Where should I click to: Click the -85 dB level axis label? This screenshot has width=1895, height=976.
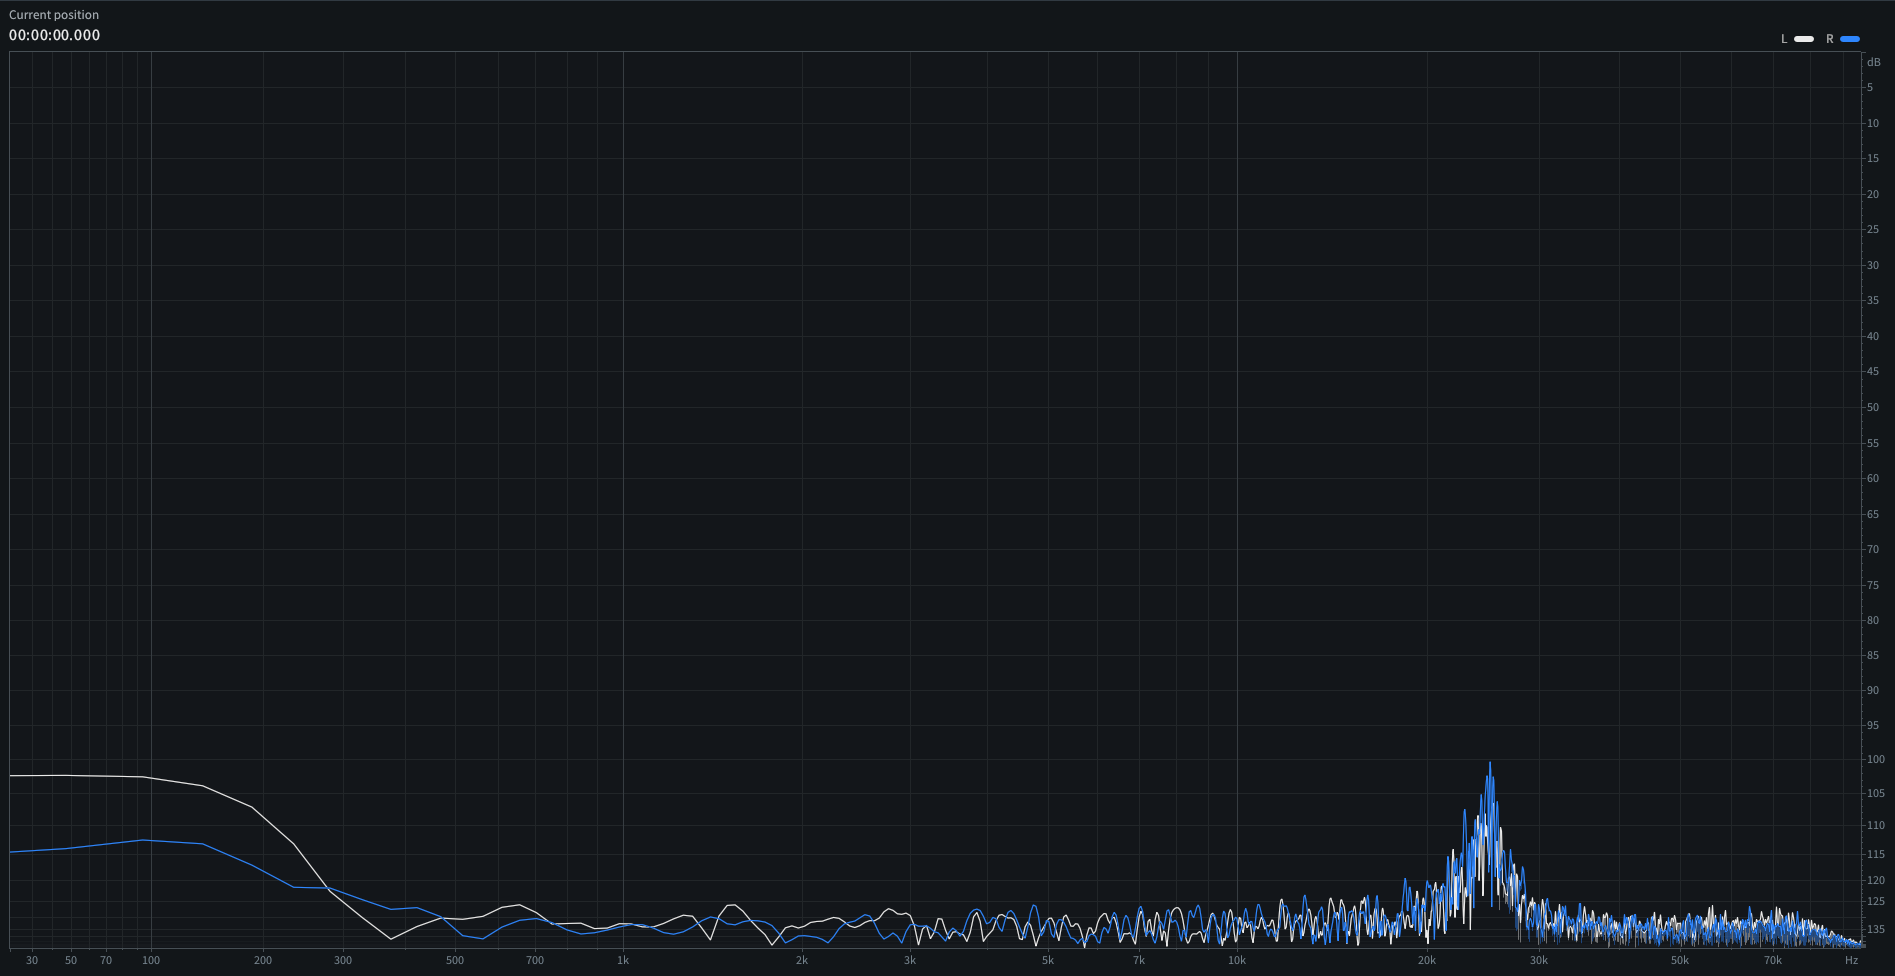pyautogui.click(x=1873, y=655)
